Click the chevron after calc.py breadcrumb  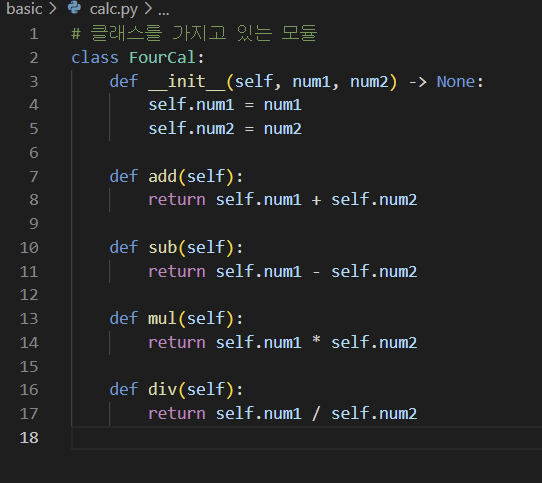point(148,9)
